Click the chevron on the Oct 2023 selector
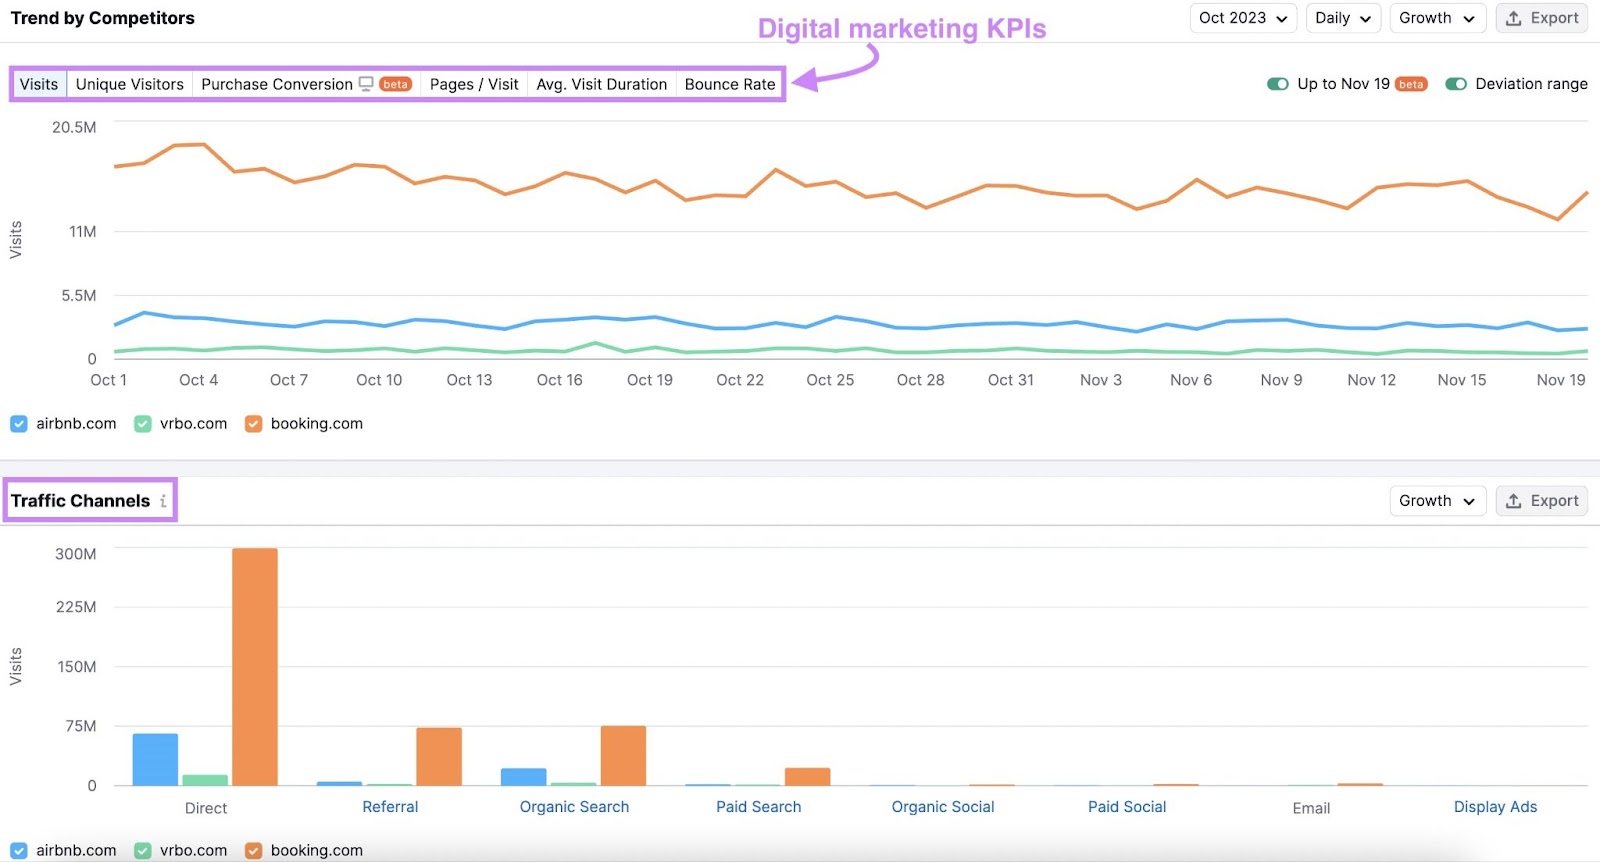Screen dimensions: 1600x862 coord(1282,19)
